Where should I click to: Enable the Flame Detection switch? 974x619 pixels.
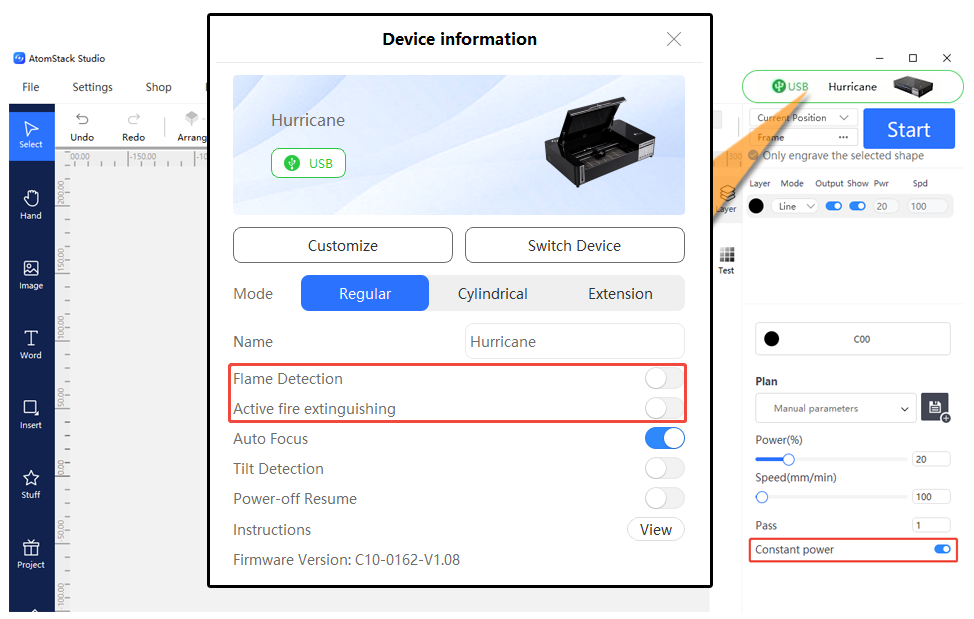[x=665, y=378]
